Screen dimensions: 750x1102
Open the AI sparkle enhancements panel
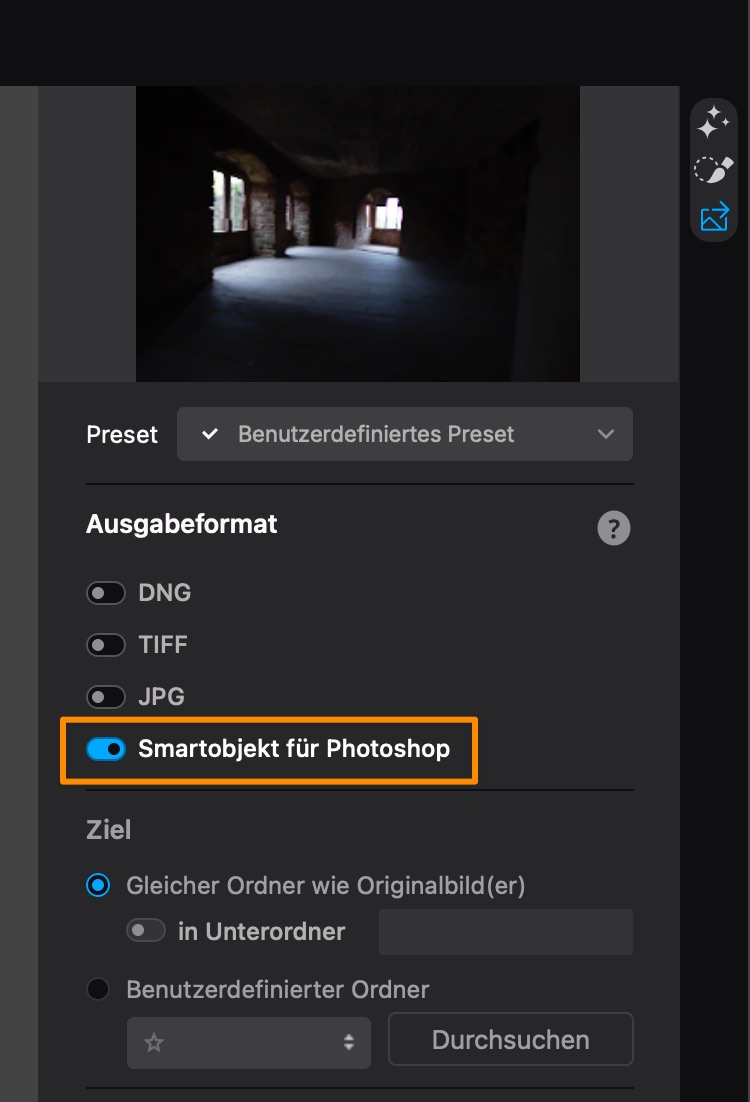714,123
